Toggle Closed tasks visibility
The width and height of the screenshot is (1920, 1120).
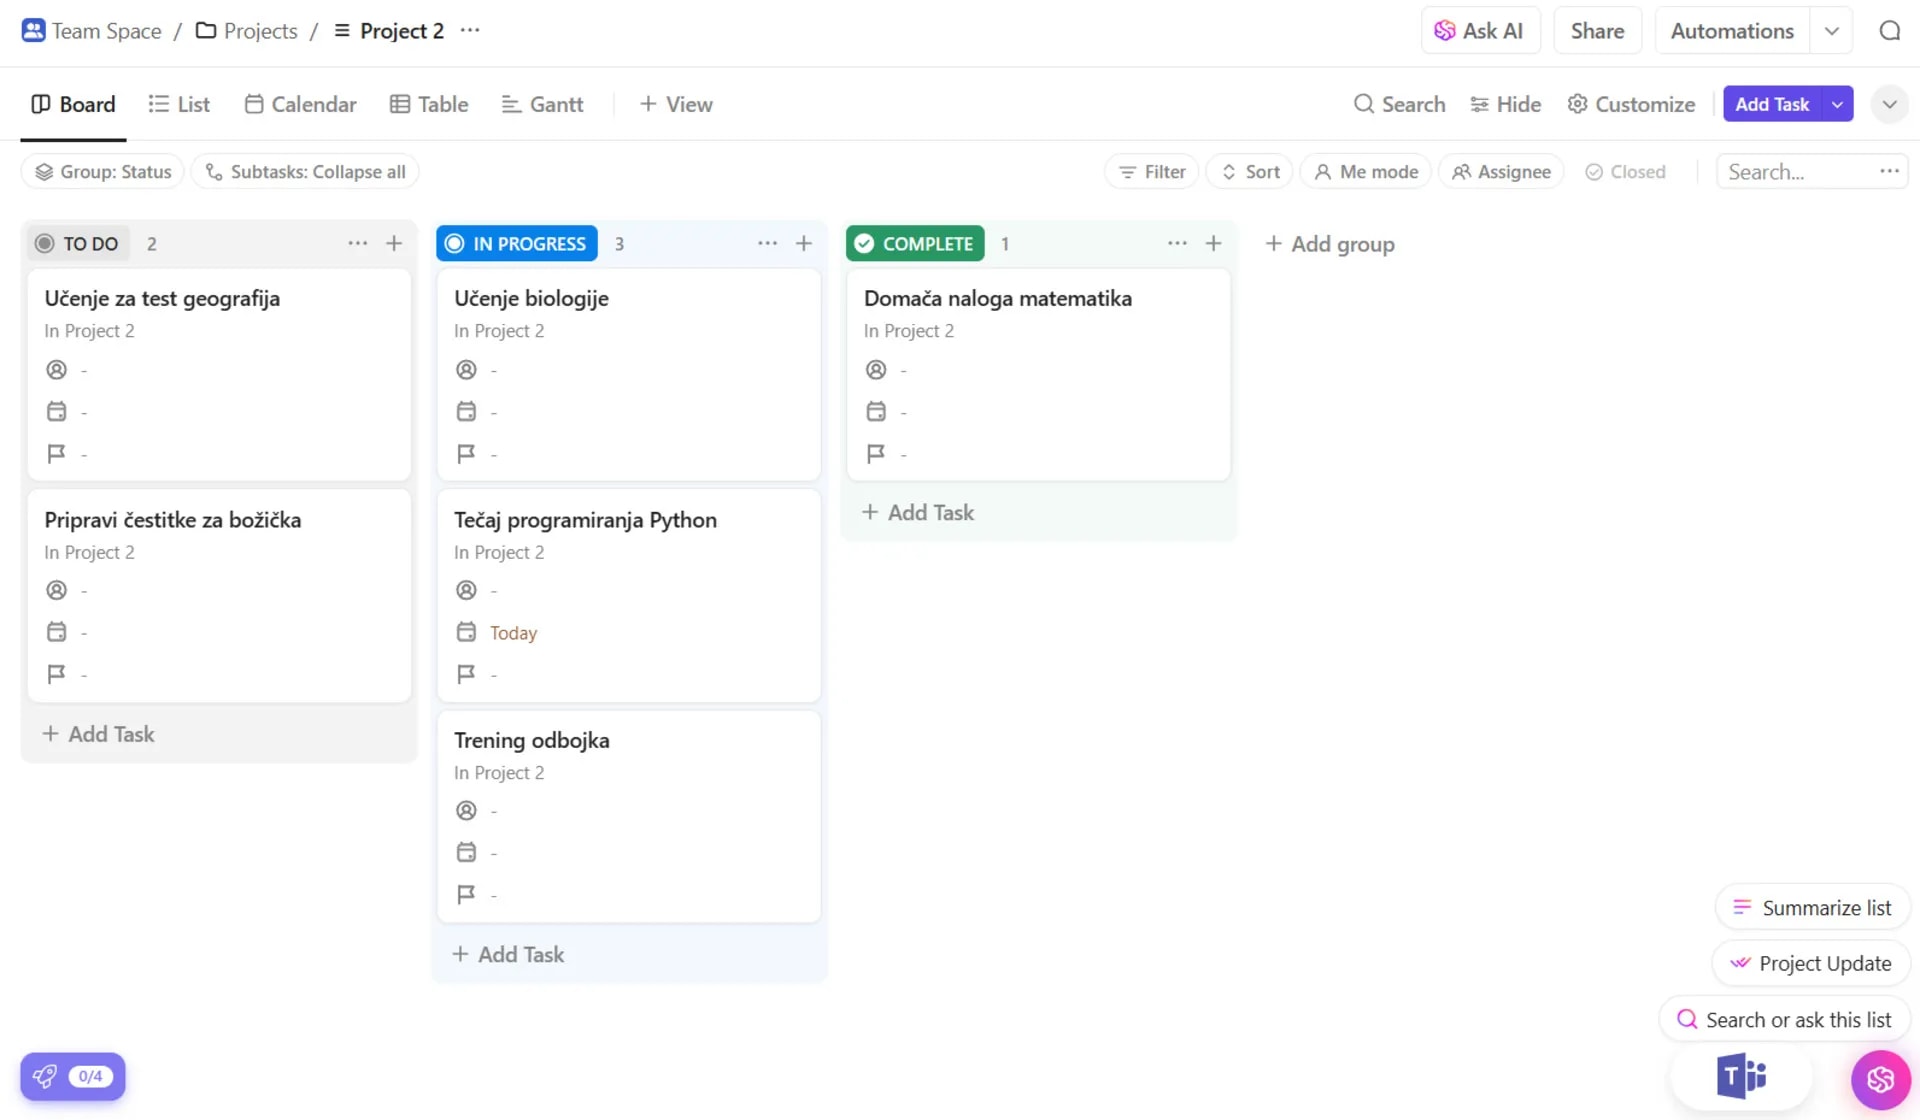(1625, 172)
